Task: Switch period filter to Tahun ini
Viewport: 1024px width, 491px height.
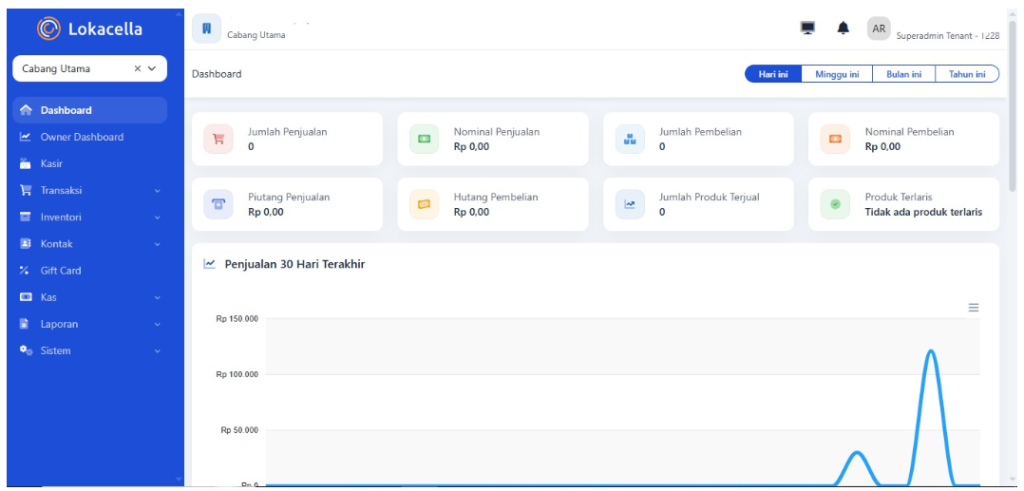Action: pyautogui.click(x=967, y=74)
